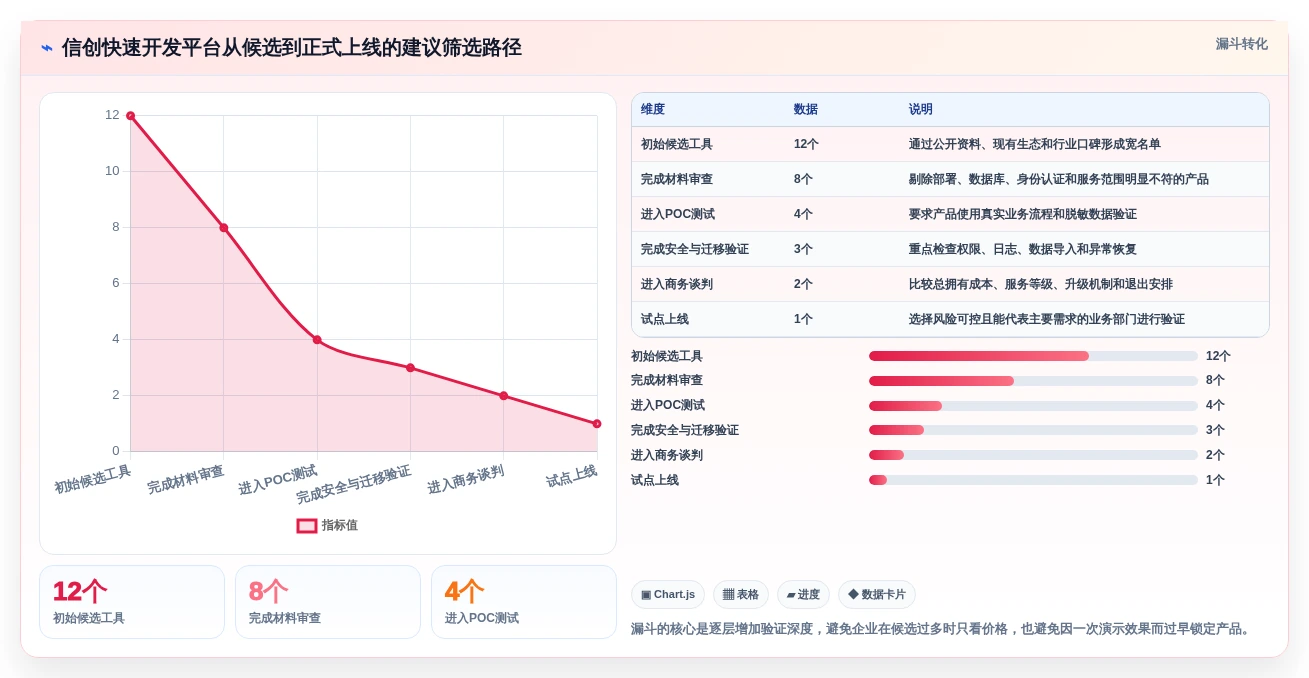1309x678 pixels.
Task: Click the footer note starting 漏斗的核心
Action: tap(943, 629)
